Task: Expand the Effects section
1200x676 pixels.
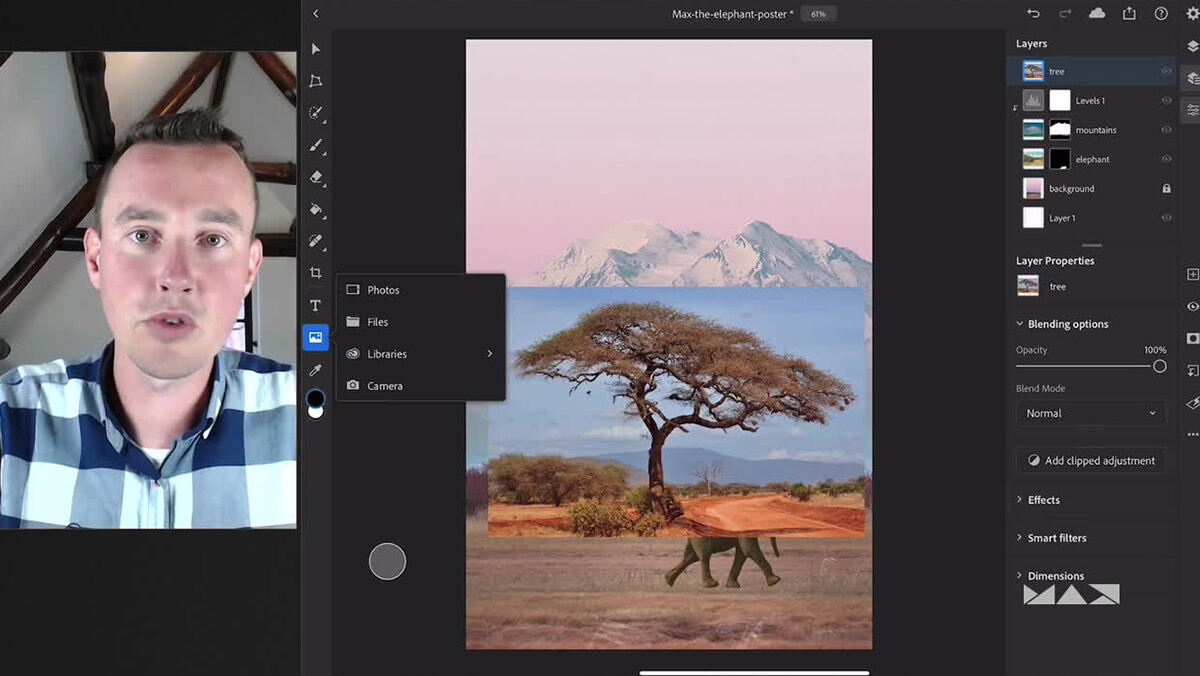Action: [x=1043, y=500]
